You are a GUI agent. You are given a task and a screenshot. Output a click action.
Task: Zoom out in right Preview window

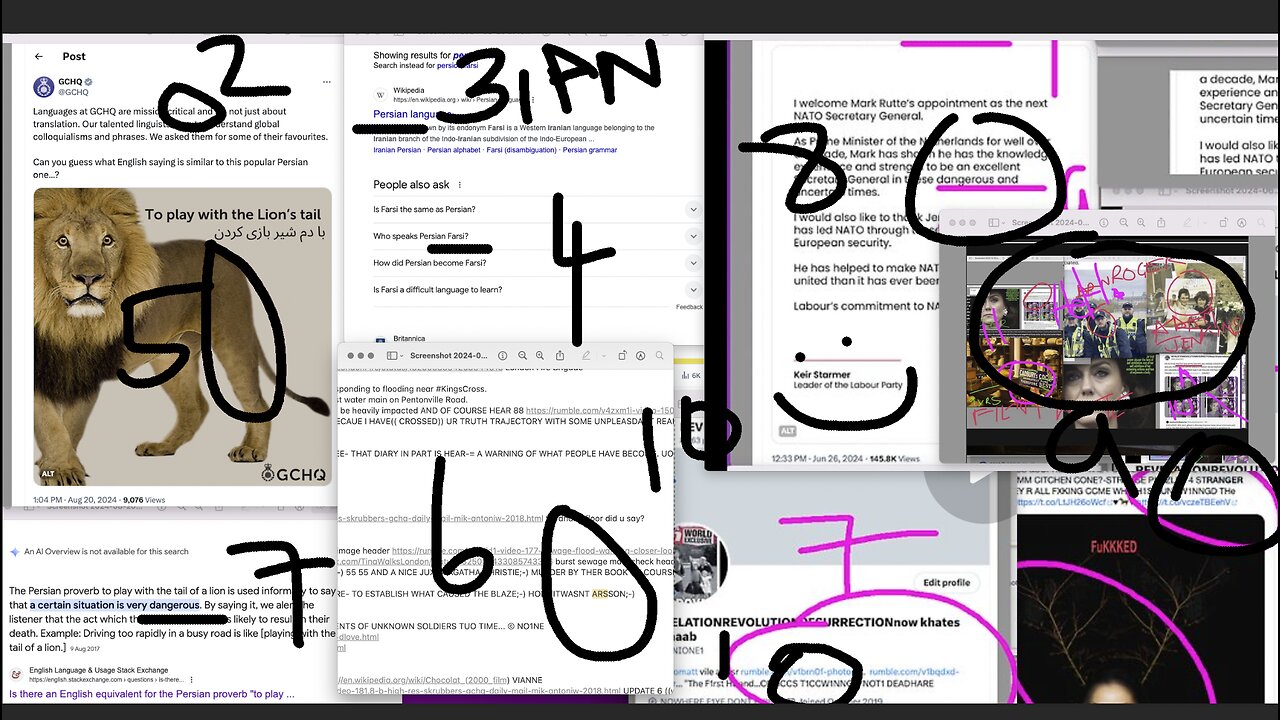coord(1124,223)
